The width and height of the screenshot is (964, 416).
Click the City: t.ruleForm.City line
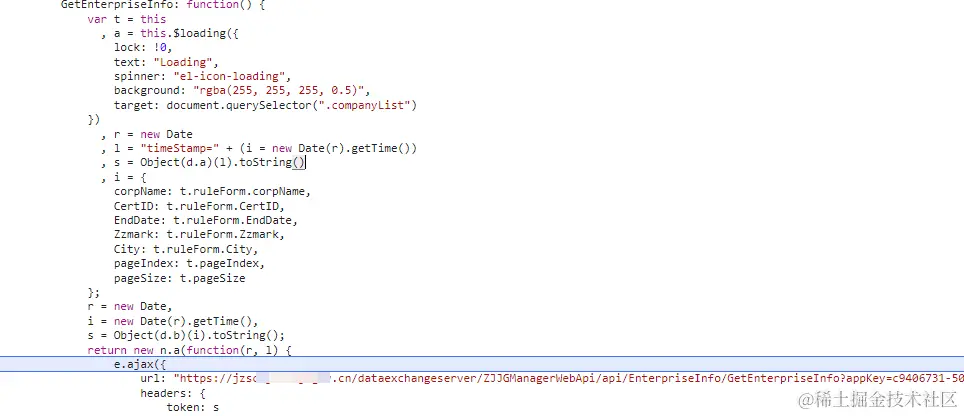pyautogui.click(x=186, y=249)
